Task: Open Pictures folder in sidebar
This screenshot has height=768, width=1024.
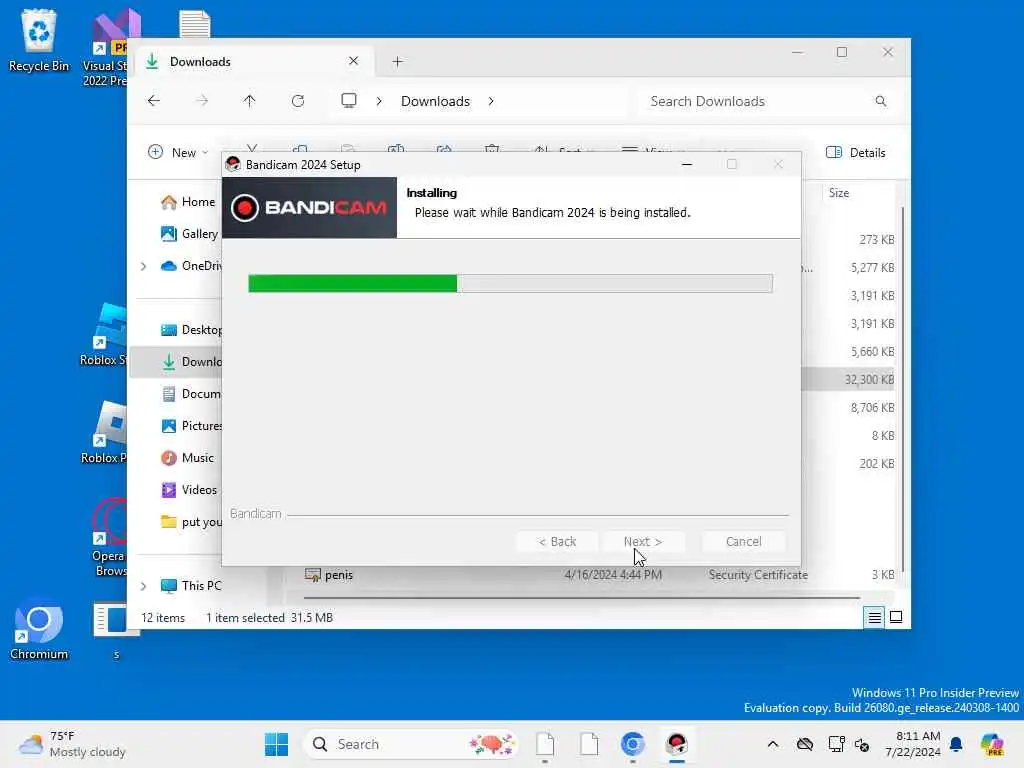Action: pos(191,426)
